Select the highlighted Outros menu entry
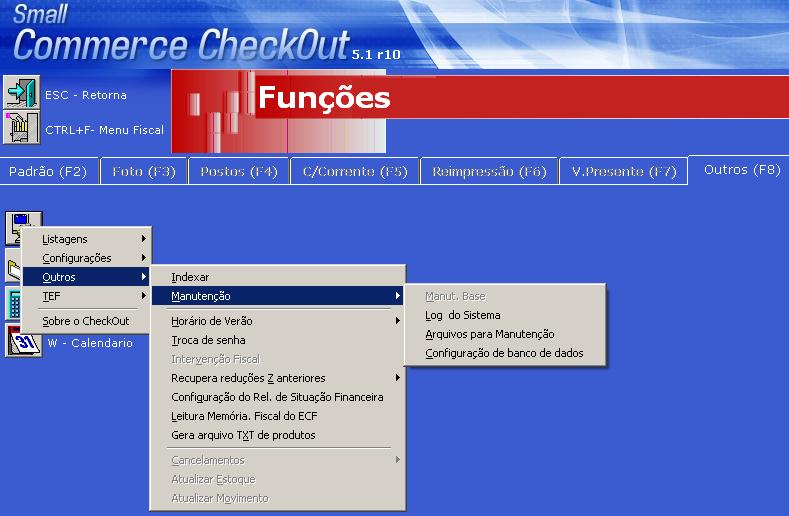Screen dimensions: 789x516 pyautogui.click(x=86, y=277)
